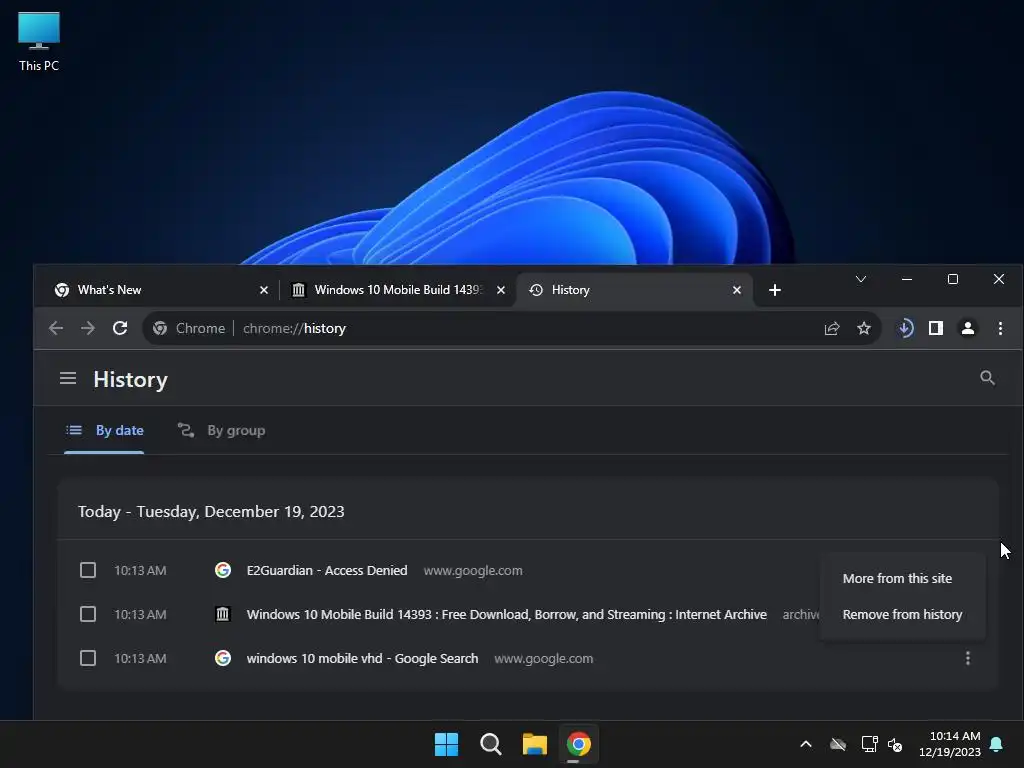This screenshot has height=768, width=1024.
Task: Go back with the back arrow
Action: [56, 328]
